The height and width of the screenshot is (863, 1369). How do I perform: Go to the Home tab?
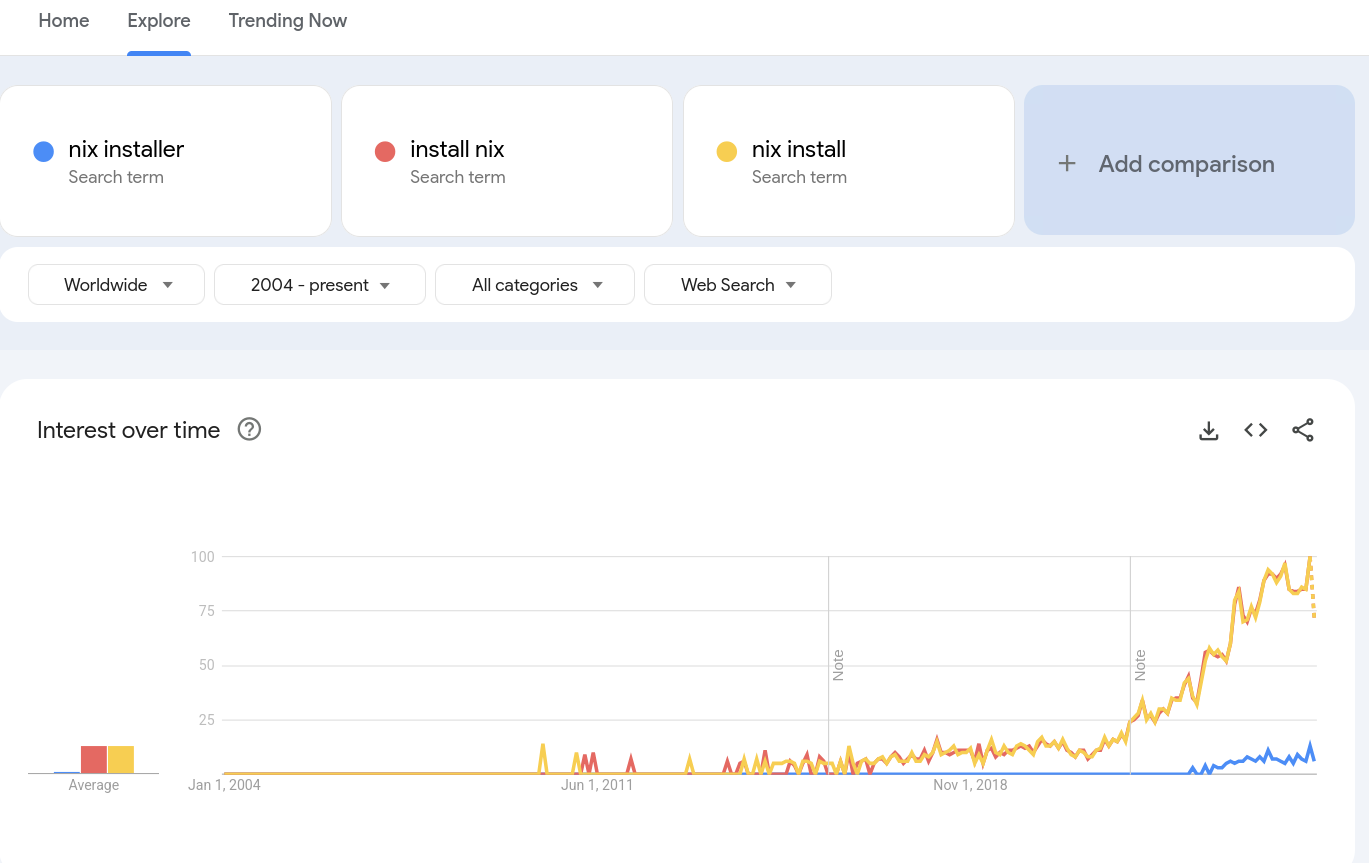coord(64,21)
